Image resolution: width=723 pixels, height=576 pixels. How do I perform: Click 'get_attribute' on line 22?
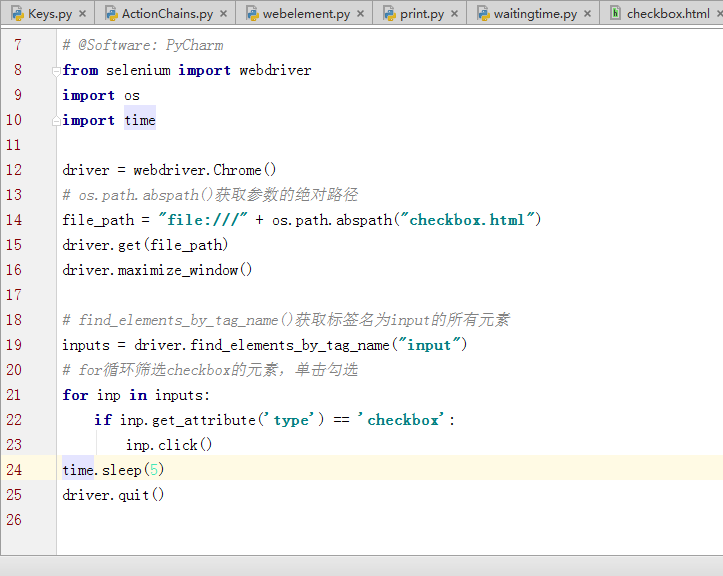203,420
